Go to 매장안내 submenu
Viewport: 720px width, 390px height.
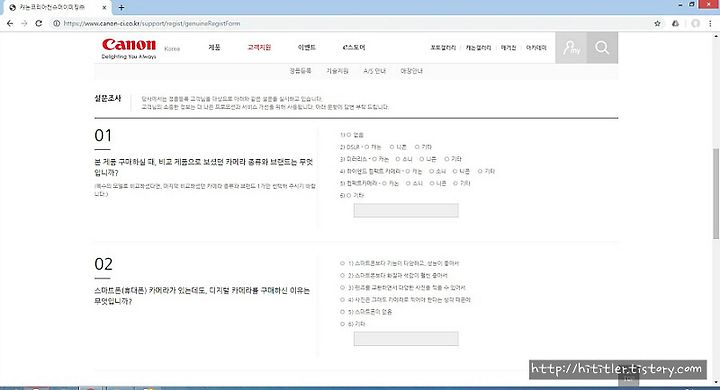411,71
